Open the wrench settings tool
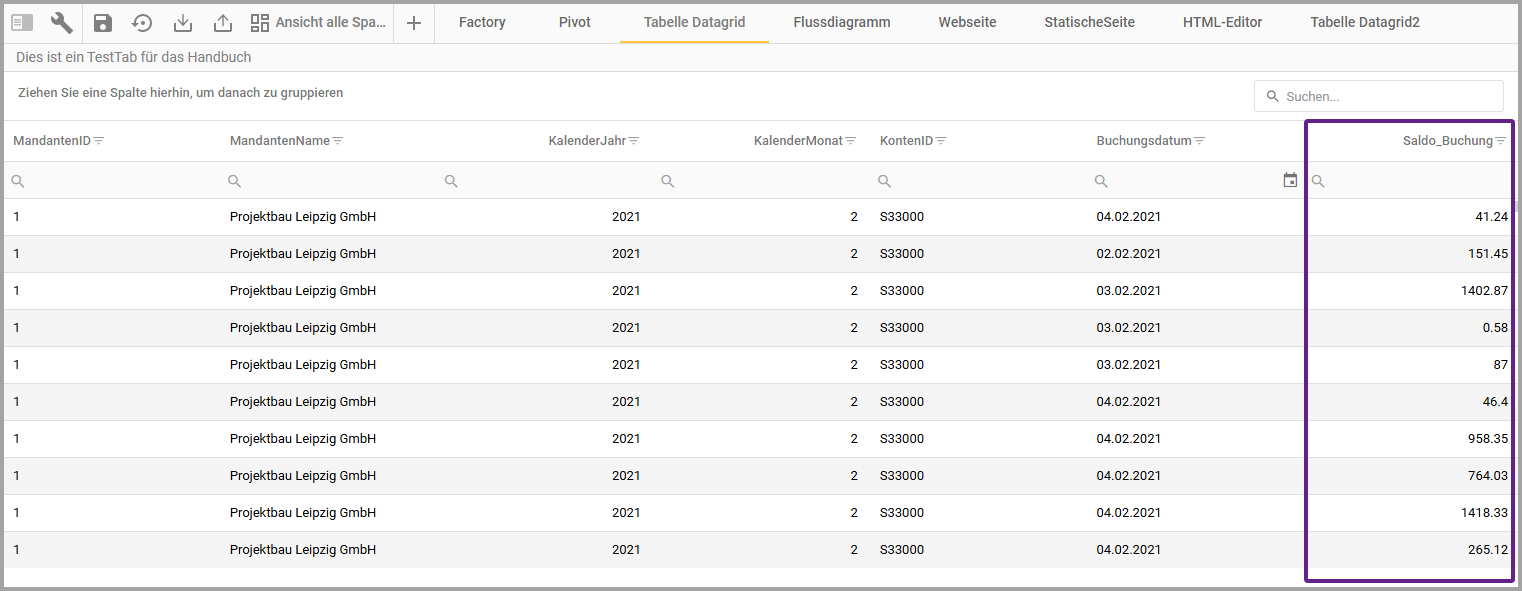Screen dimensions: 1522x591 point(61,22)
